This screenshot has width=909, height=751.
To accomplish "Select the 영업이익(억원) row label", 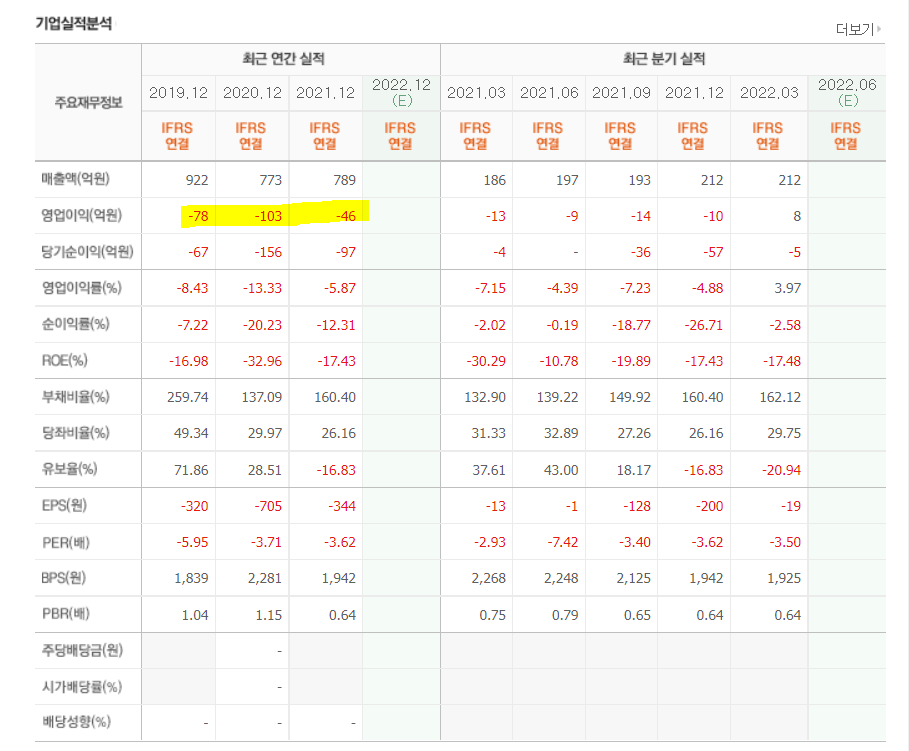I will [81, 215].
